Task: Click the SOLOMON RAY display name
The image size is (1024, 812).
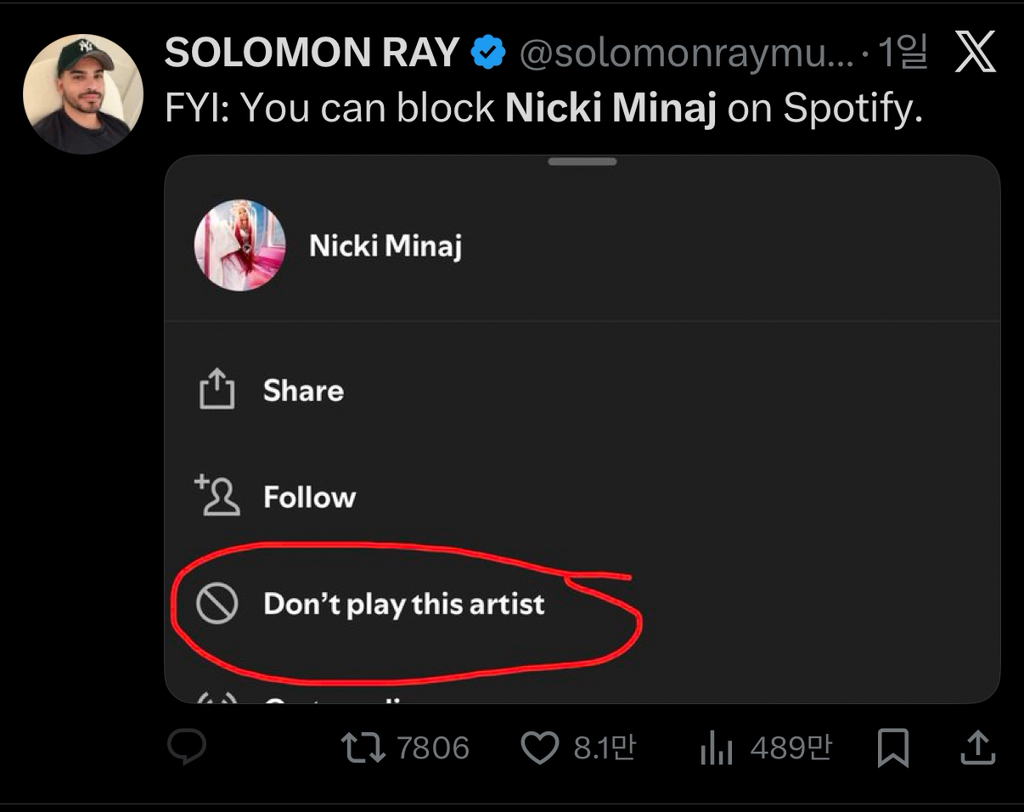Action: (312, 53)
